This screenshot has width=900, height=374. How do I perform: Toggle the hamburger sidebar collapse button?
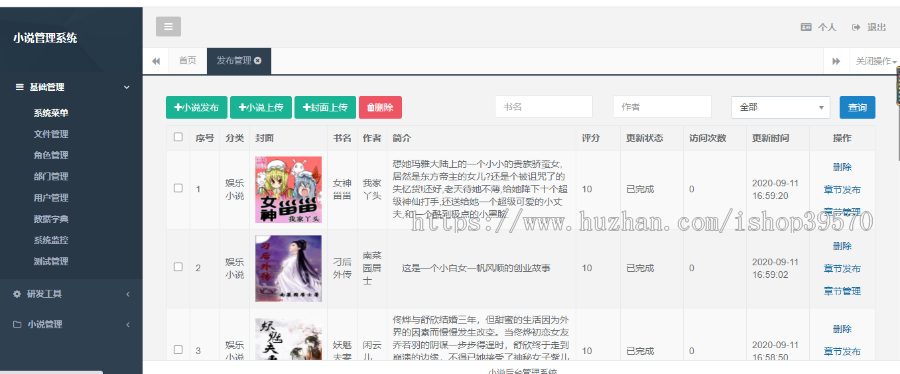coord(168,26)
